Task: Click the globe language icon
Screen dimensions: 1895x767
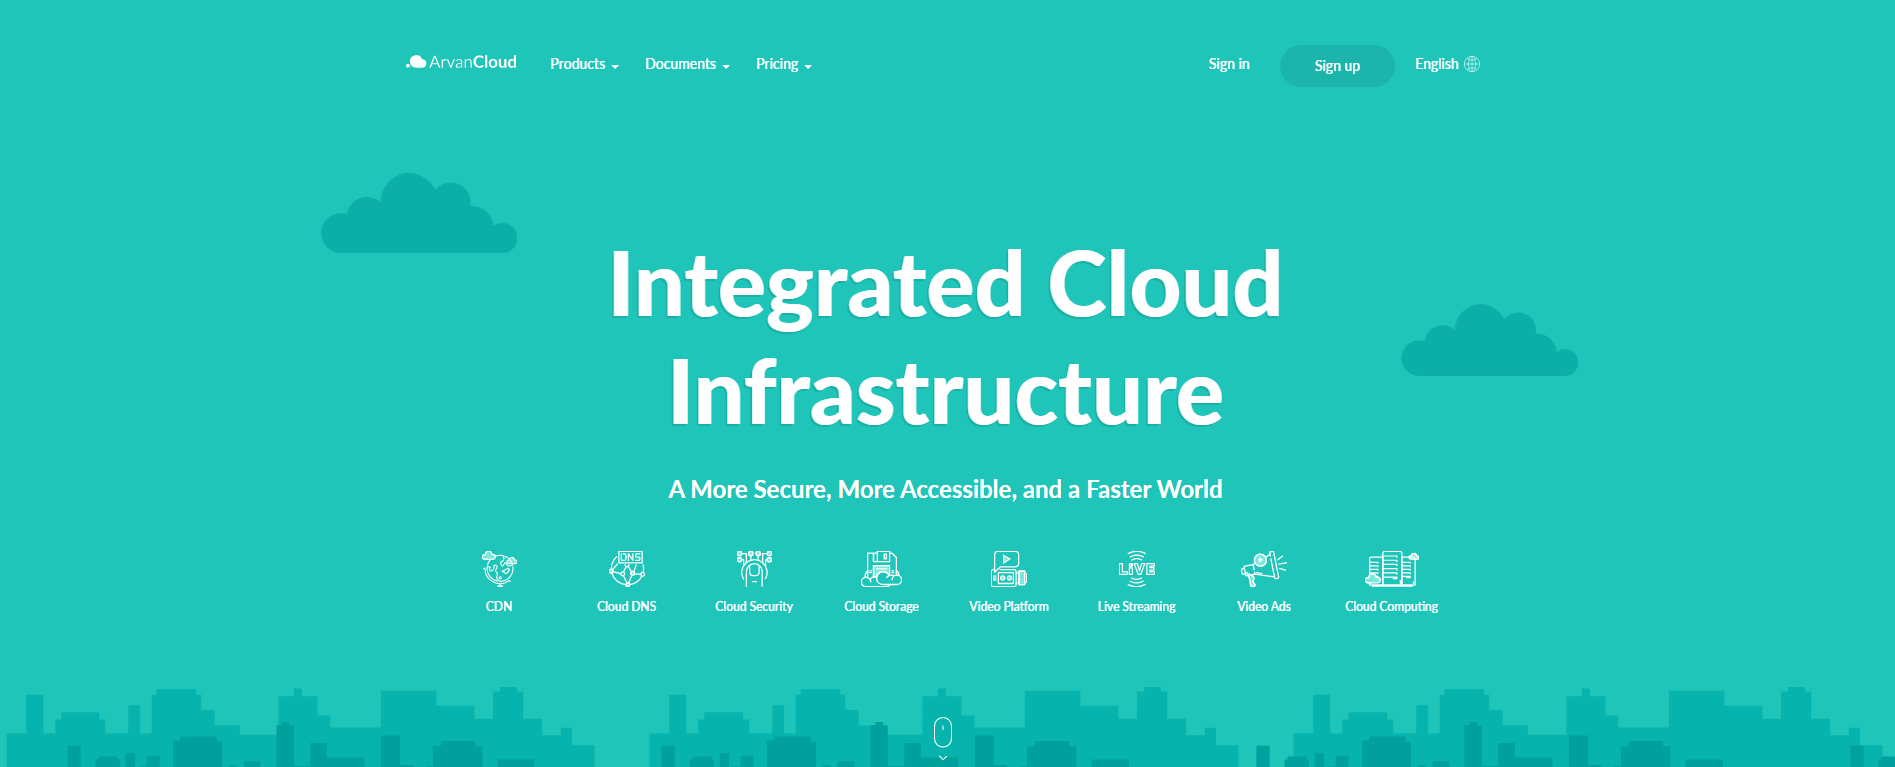Action: 1472,64
